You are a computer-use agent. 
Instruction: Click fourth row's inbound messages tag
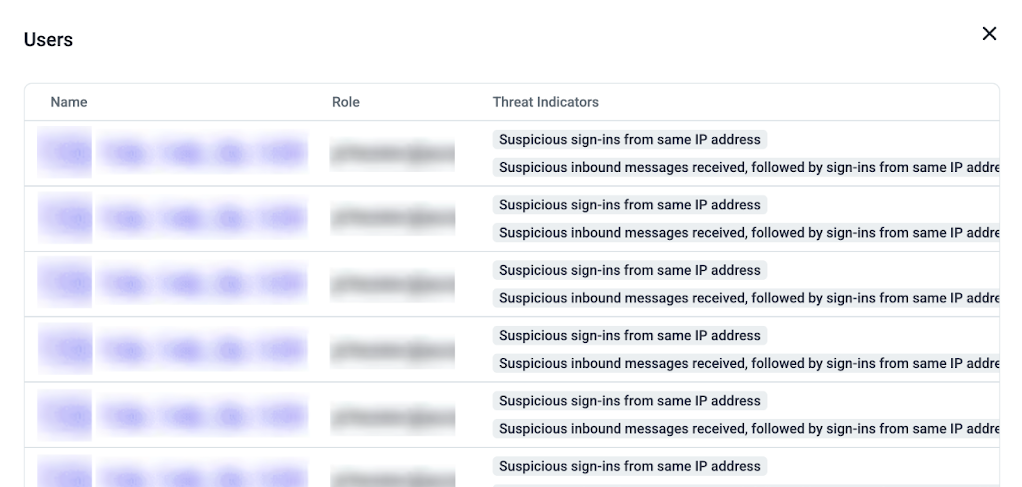coord(746,363)
